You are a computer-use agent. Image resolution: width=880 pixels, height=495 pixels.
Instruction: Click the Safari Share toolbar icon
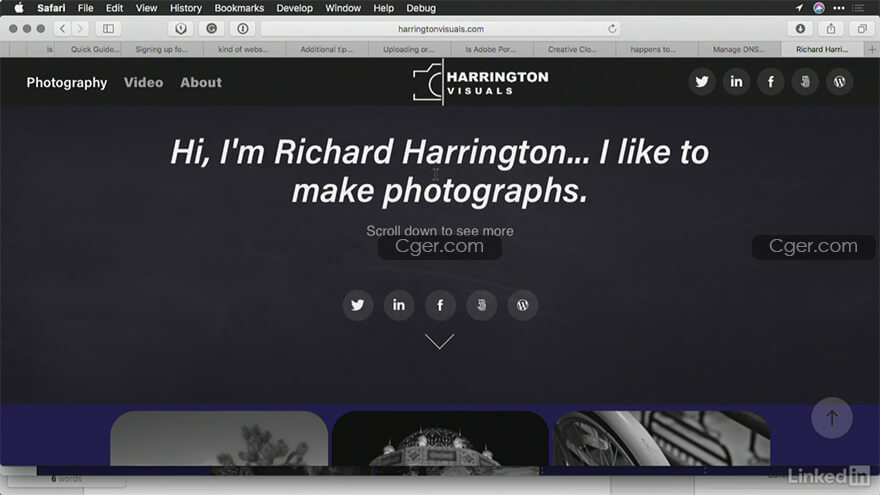830,29
